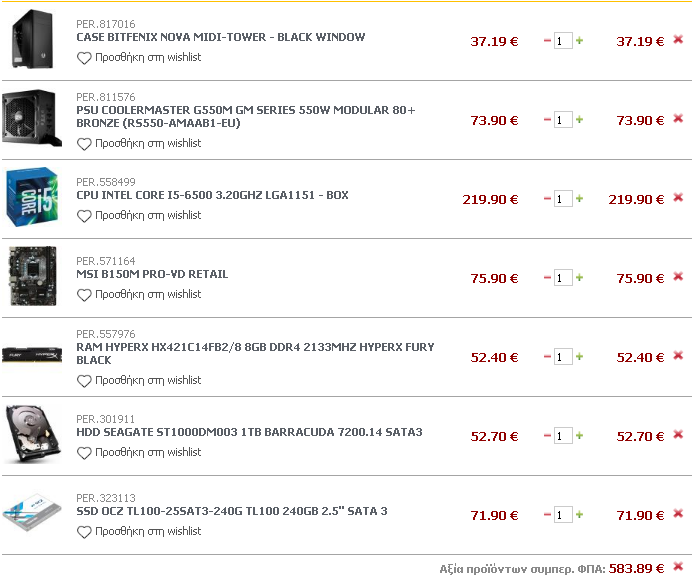695x579 pixels.
Task: Delete MSI B150M PRO-VD motherboard row
Action: pyautogui.click(x=678, y=277)
